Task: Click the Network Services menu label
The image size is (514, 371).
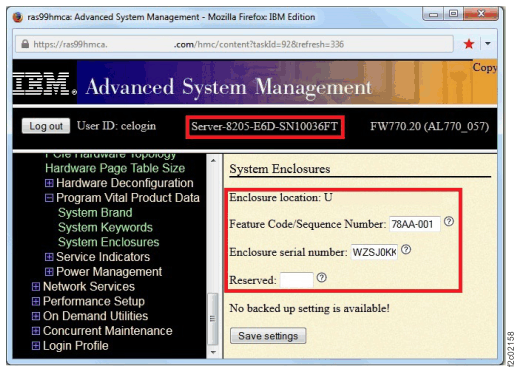Action: 89,286
